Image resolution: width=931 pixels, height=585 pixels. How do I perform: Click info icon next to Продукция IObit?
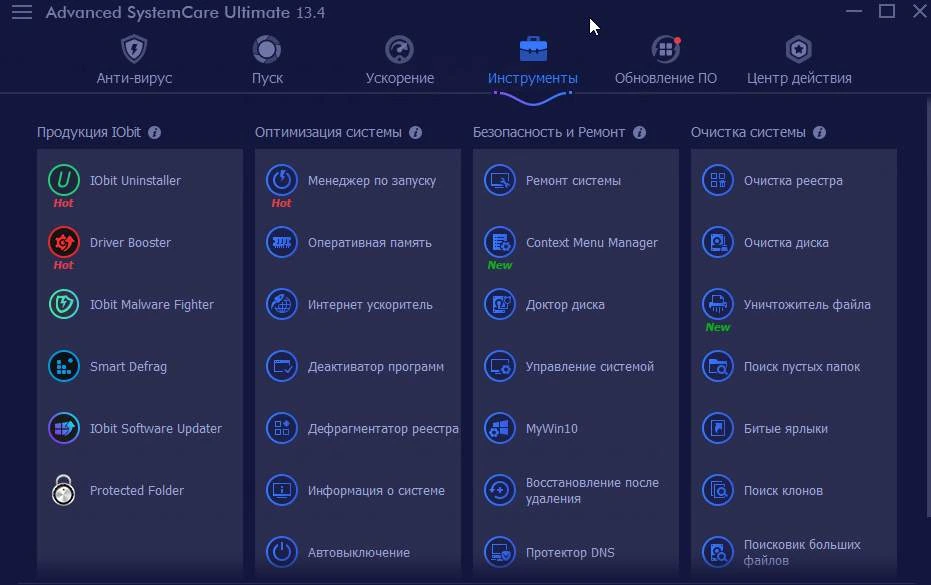pyautogui.click(x=154, y=132)
